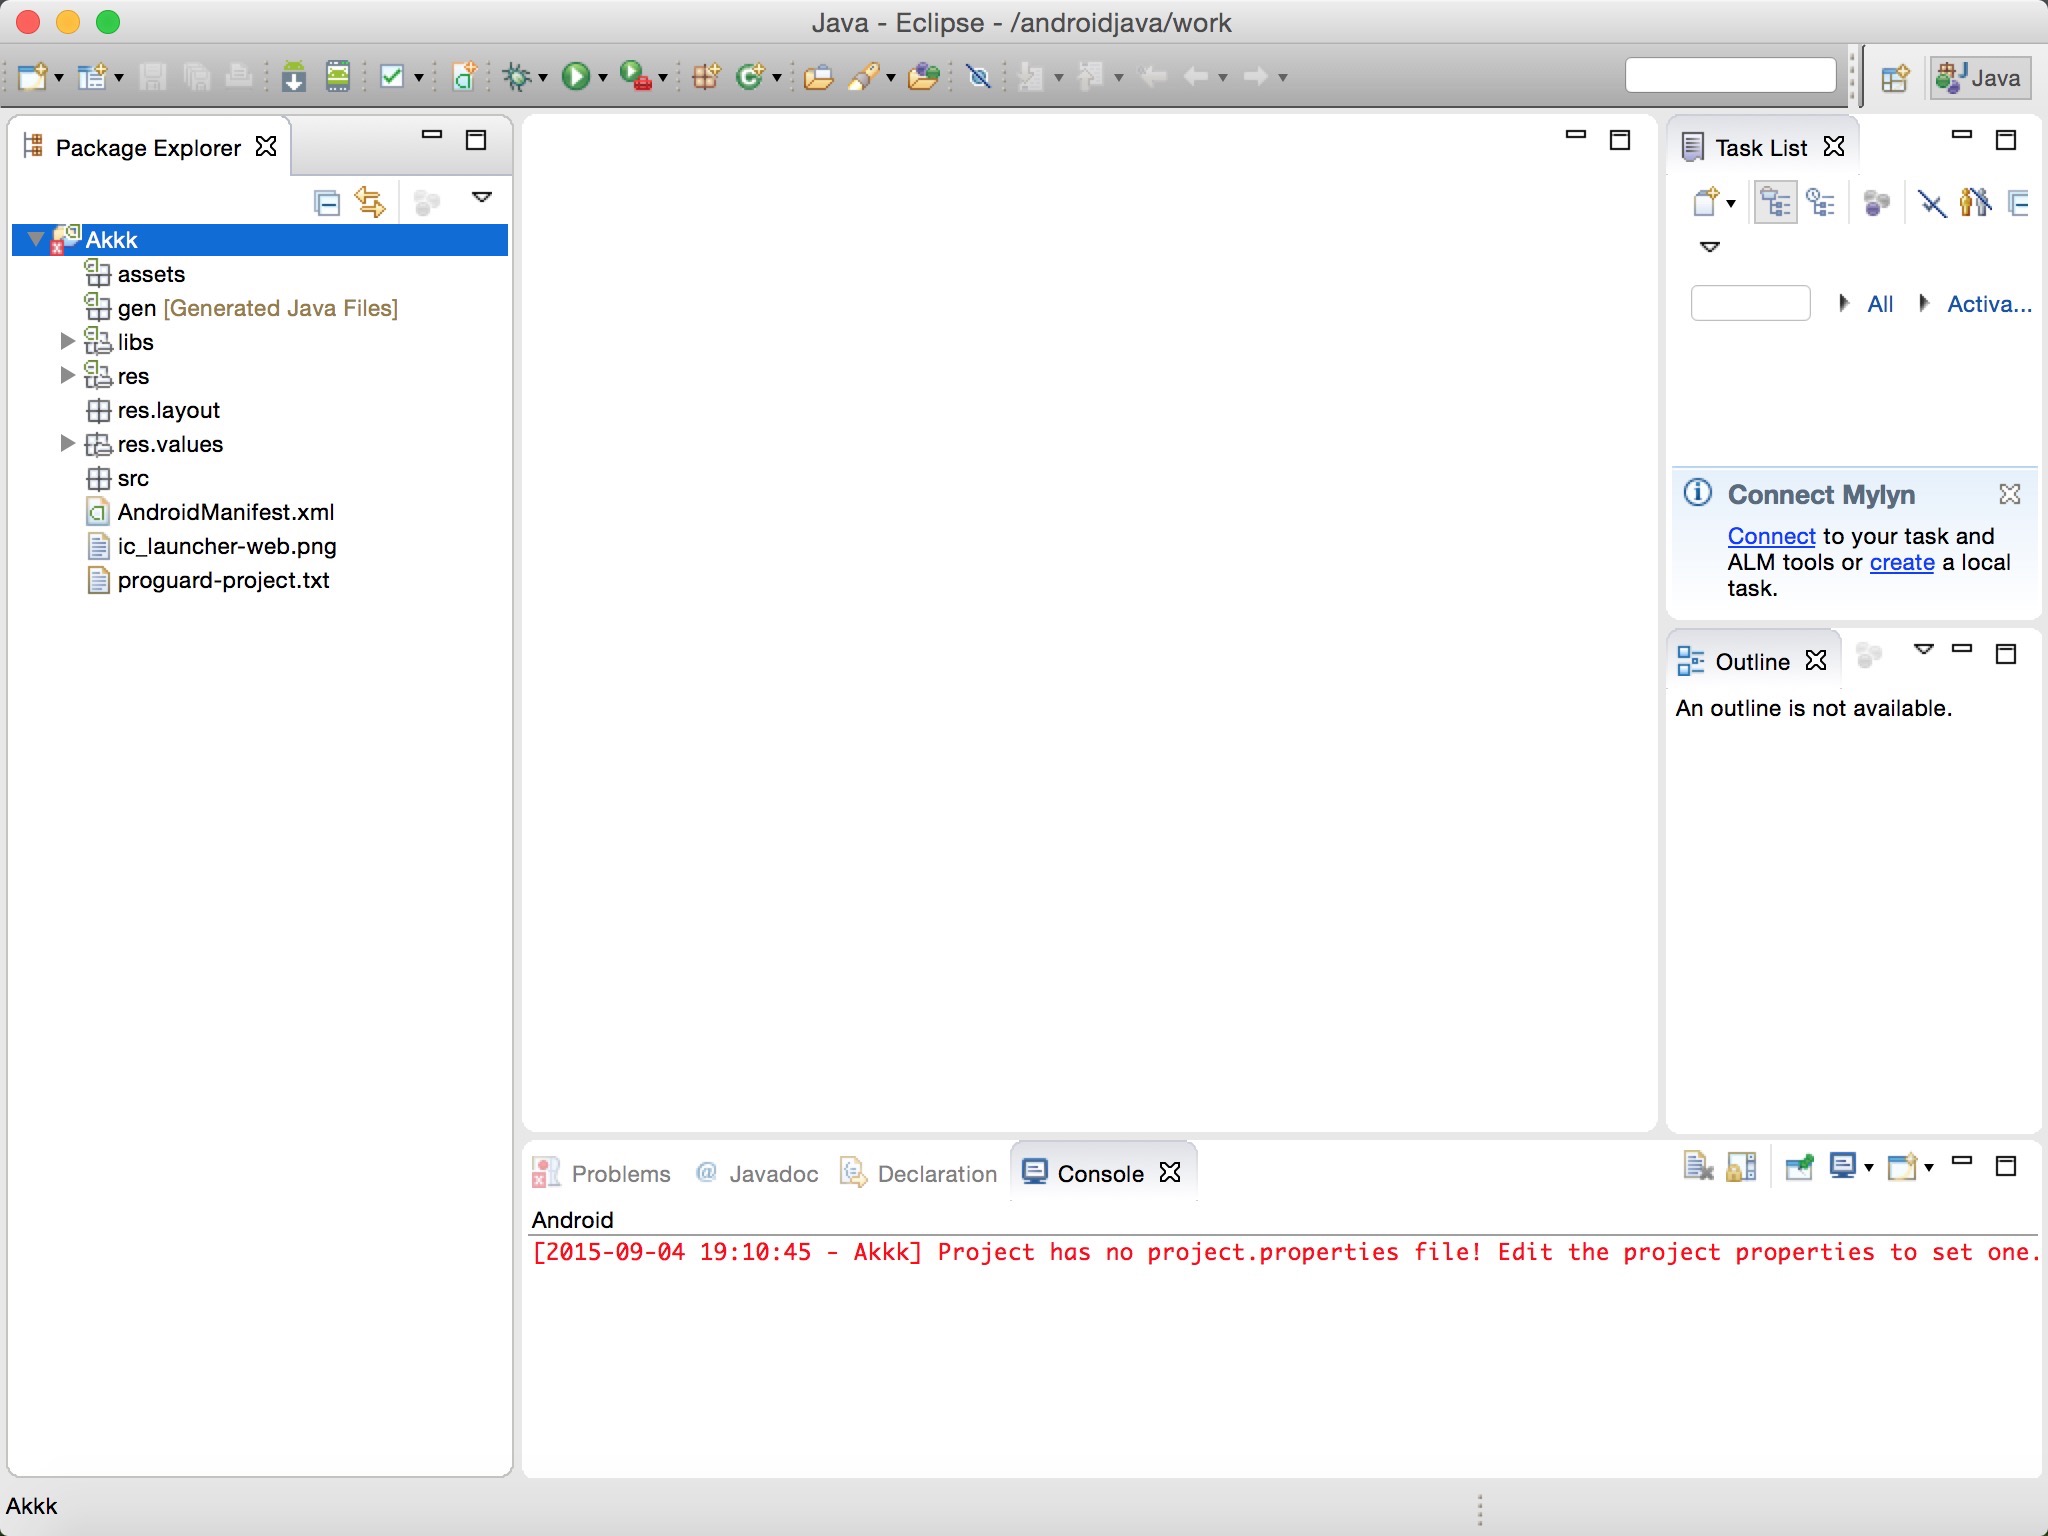The height and width of the screenshot is (1536, 2048).
Task: Toggle Focus on Workweek in Task List
Action: point(1877,203)
